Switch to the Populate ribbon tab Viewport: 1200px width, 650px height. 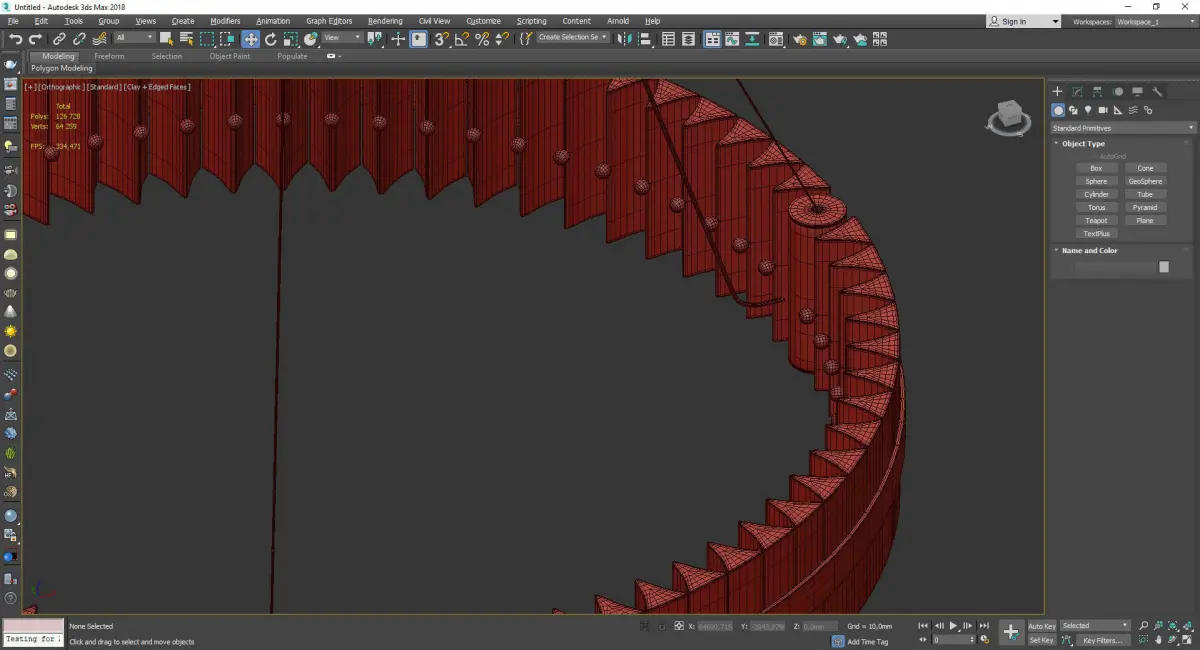(x=292, y=56)
